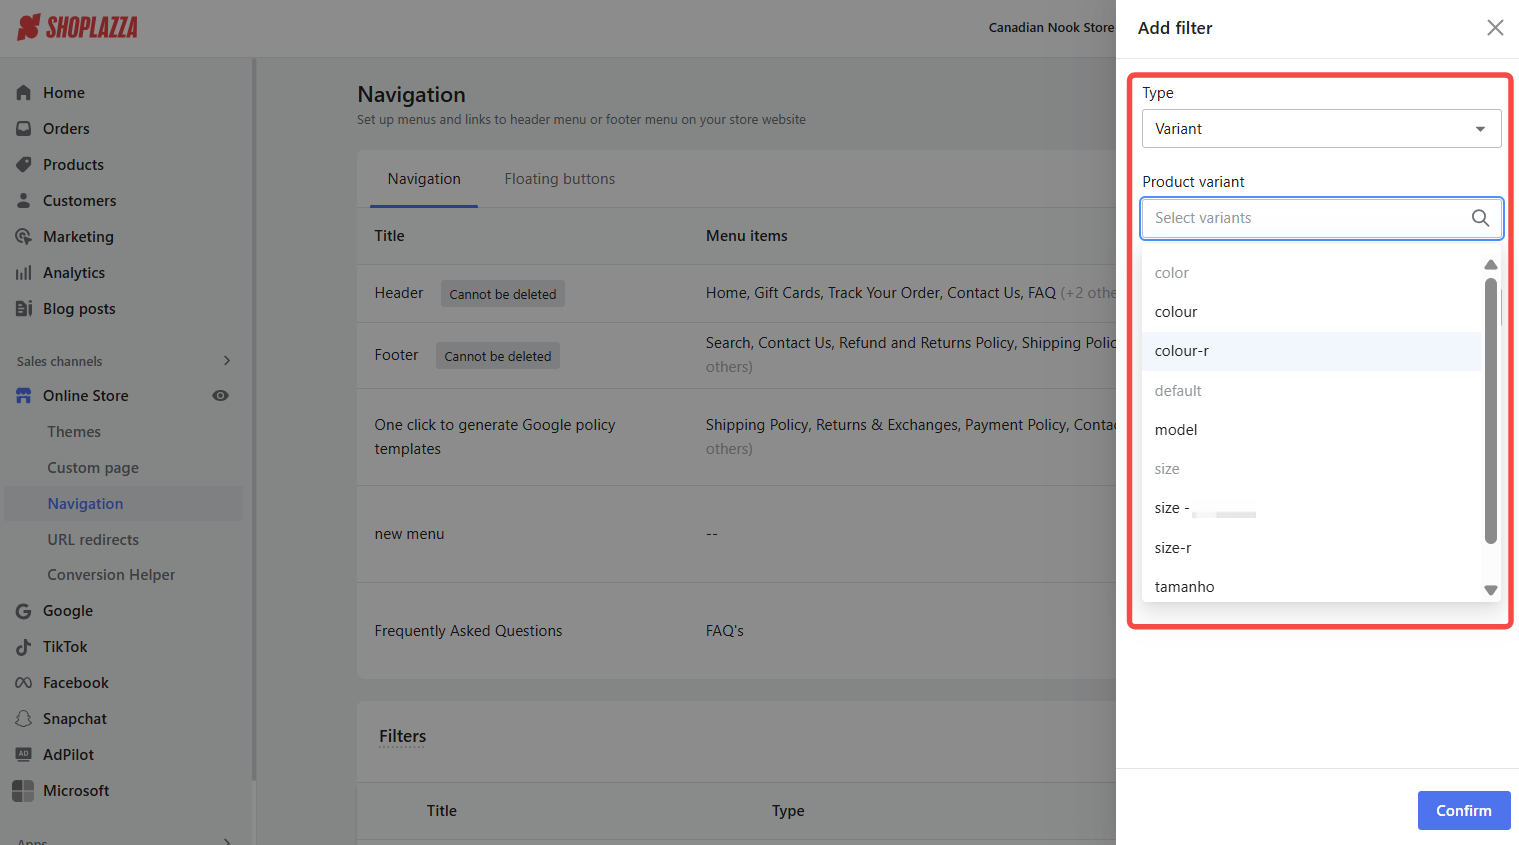This screenshot has height=845, width=1519.
Task: Select the 'model' variant option
Action: (x=1311, y=429)
